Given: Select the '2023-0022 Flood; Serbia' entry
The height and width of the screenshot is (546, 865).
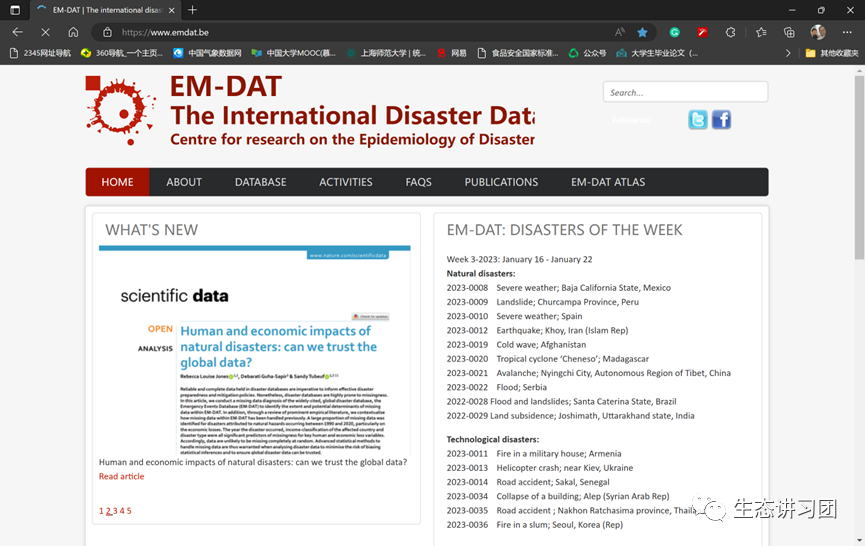Looking at the screenshot, I should (496, 387).
